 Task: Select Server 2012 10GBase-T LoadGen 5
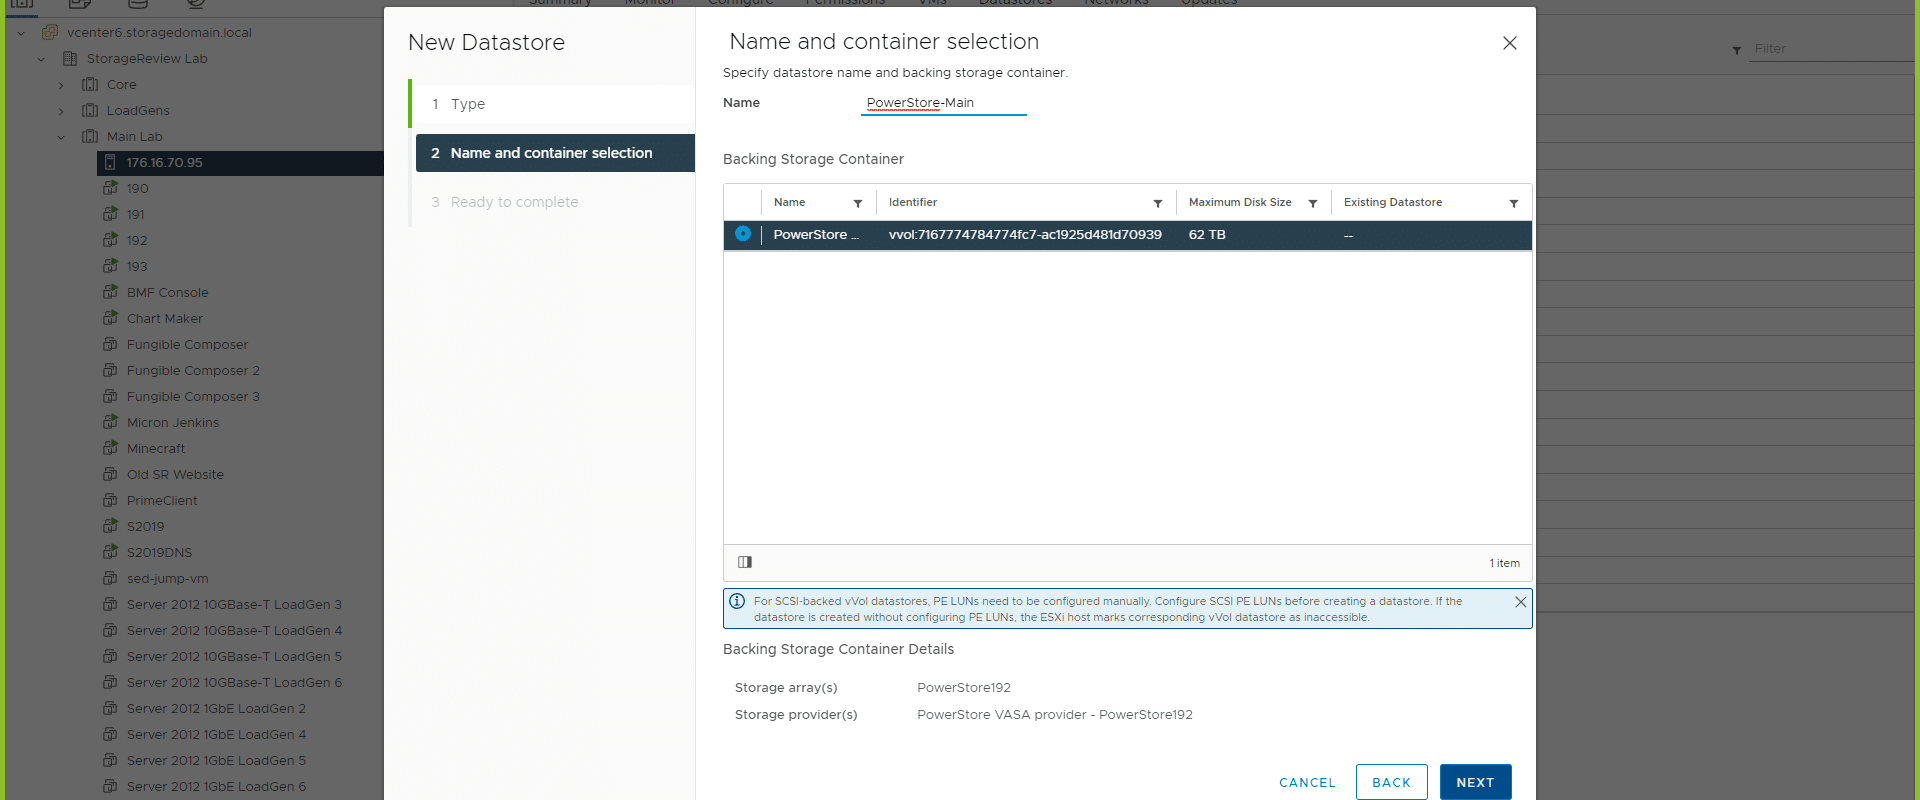(234, 657)
